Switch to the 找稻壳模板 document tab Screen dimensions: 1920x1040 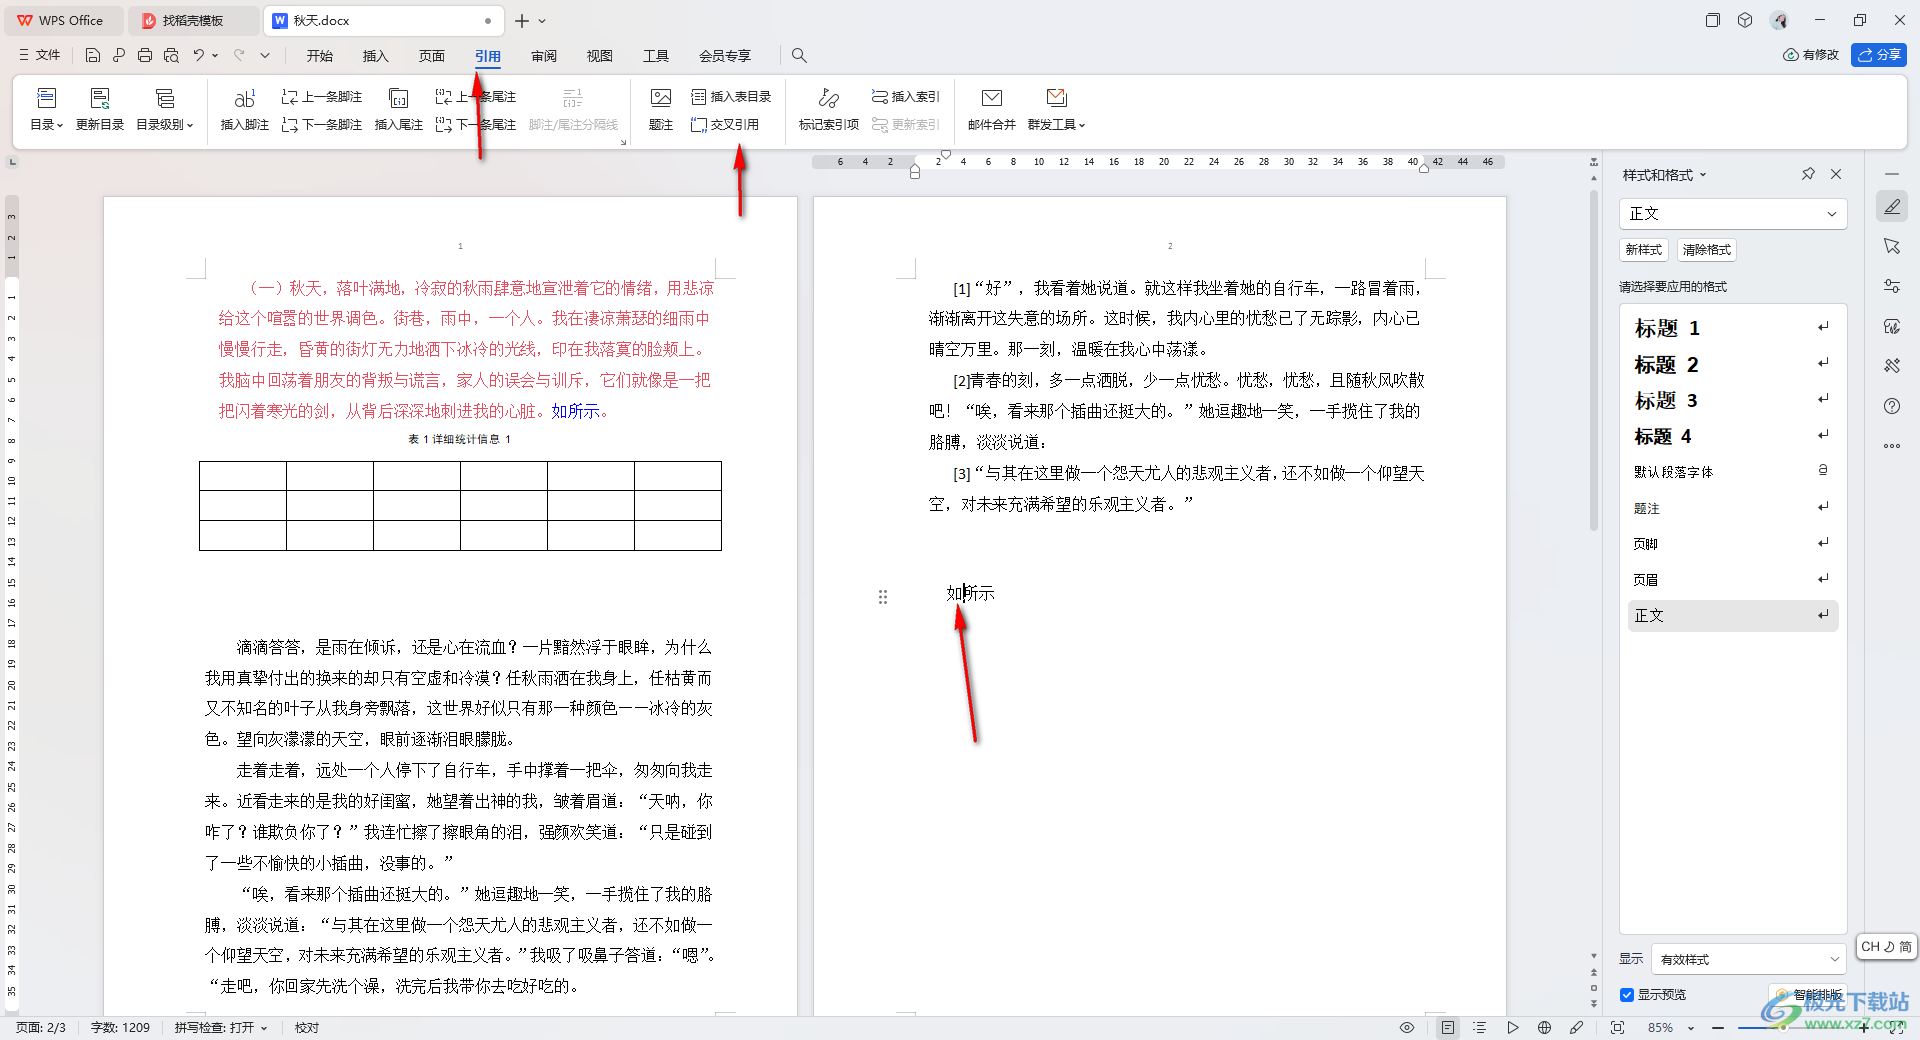192,21
